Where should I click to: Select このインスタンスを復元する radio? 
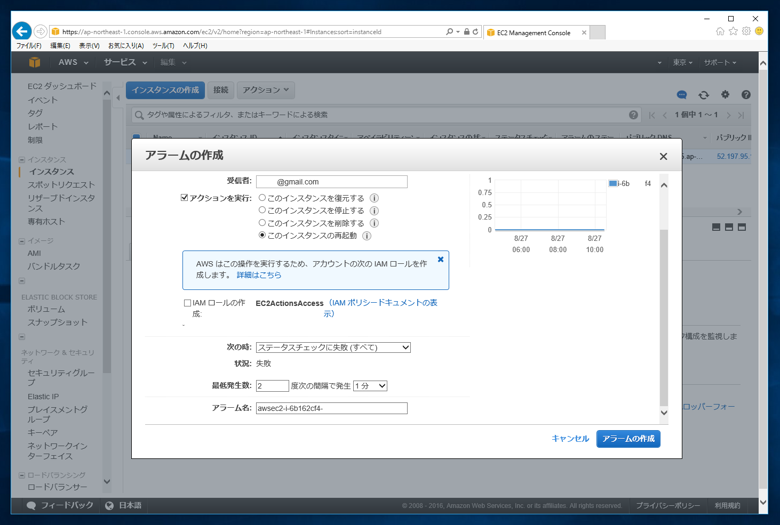[262, 198]
